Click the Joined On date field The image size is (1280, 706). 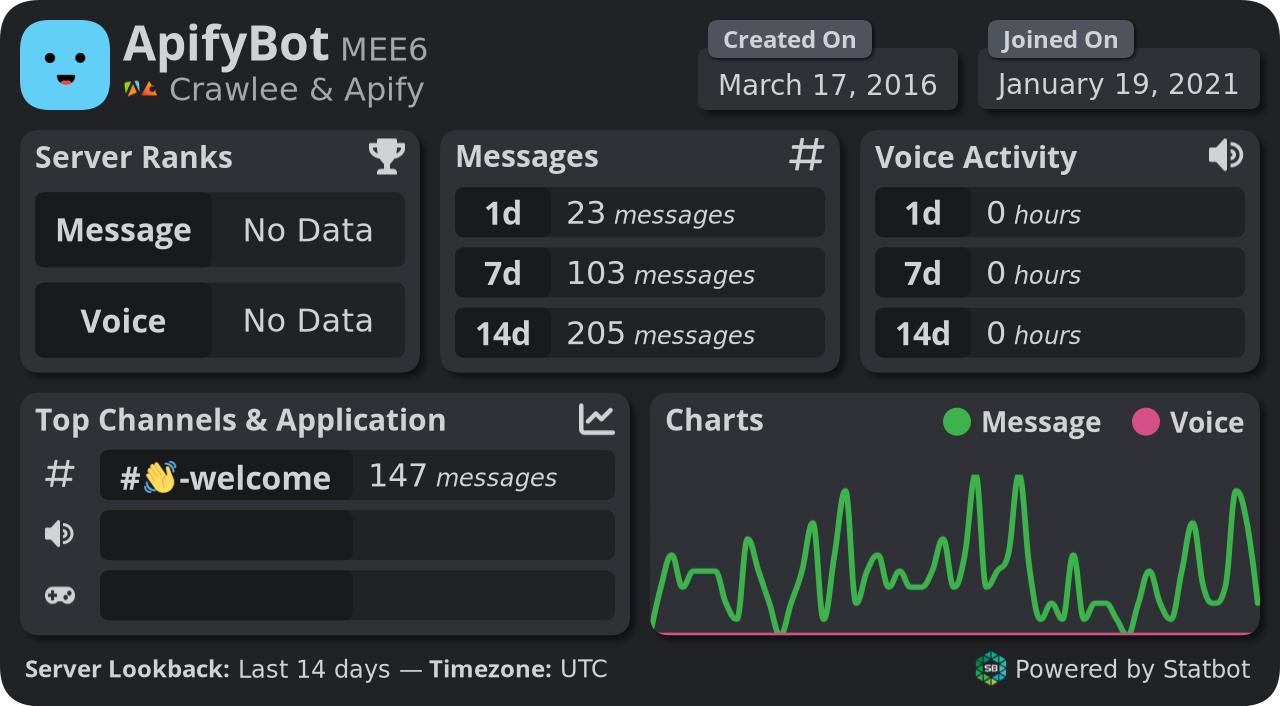pos(1118,85)
